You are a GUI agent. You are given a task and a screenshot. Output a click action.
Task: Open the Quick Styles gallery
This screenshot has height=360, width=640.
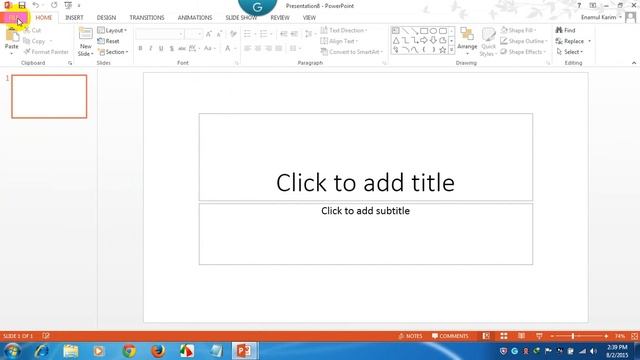click(488, 41)
